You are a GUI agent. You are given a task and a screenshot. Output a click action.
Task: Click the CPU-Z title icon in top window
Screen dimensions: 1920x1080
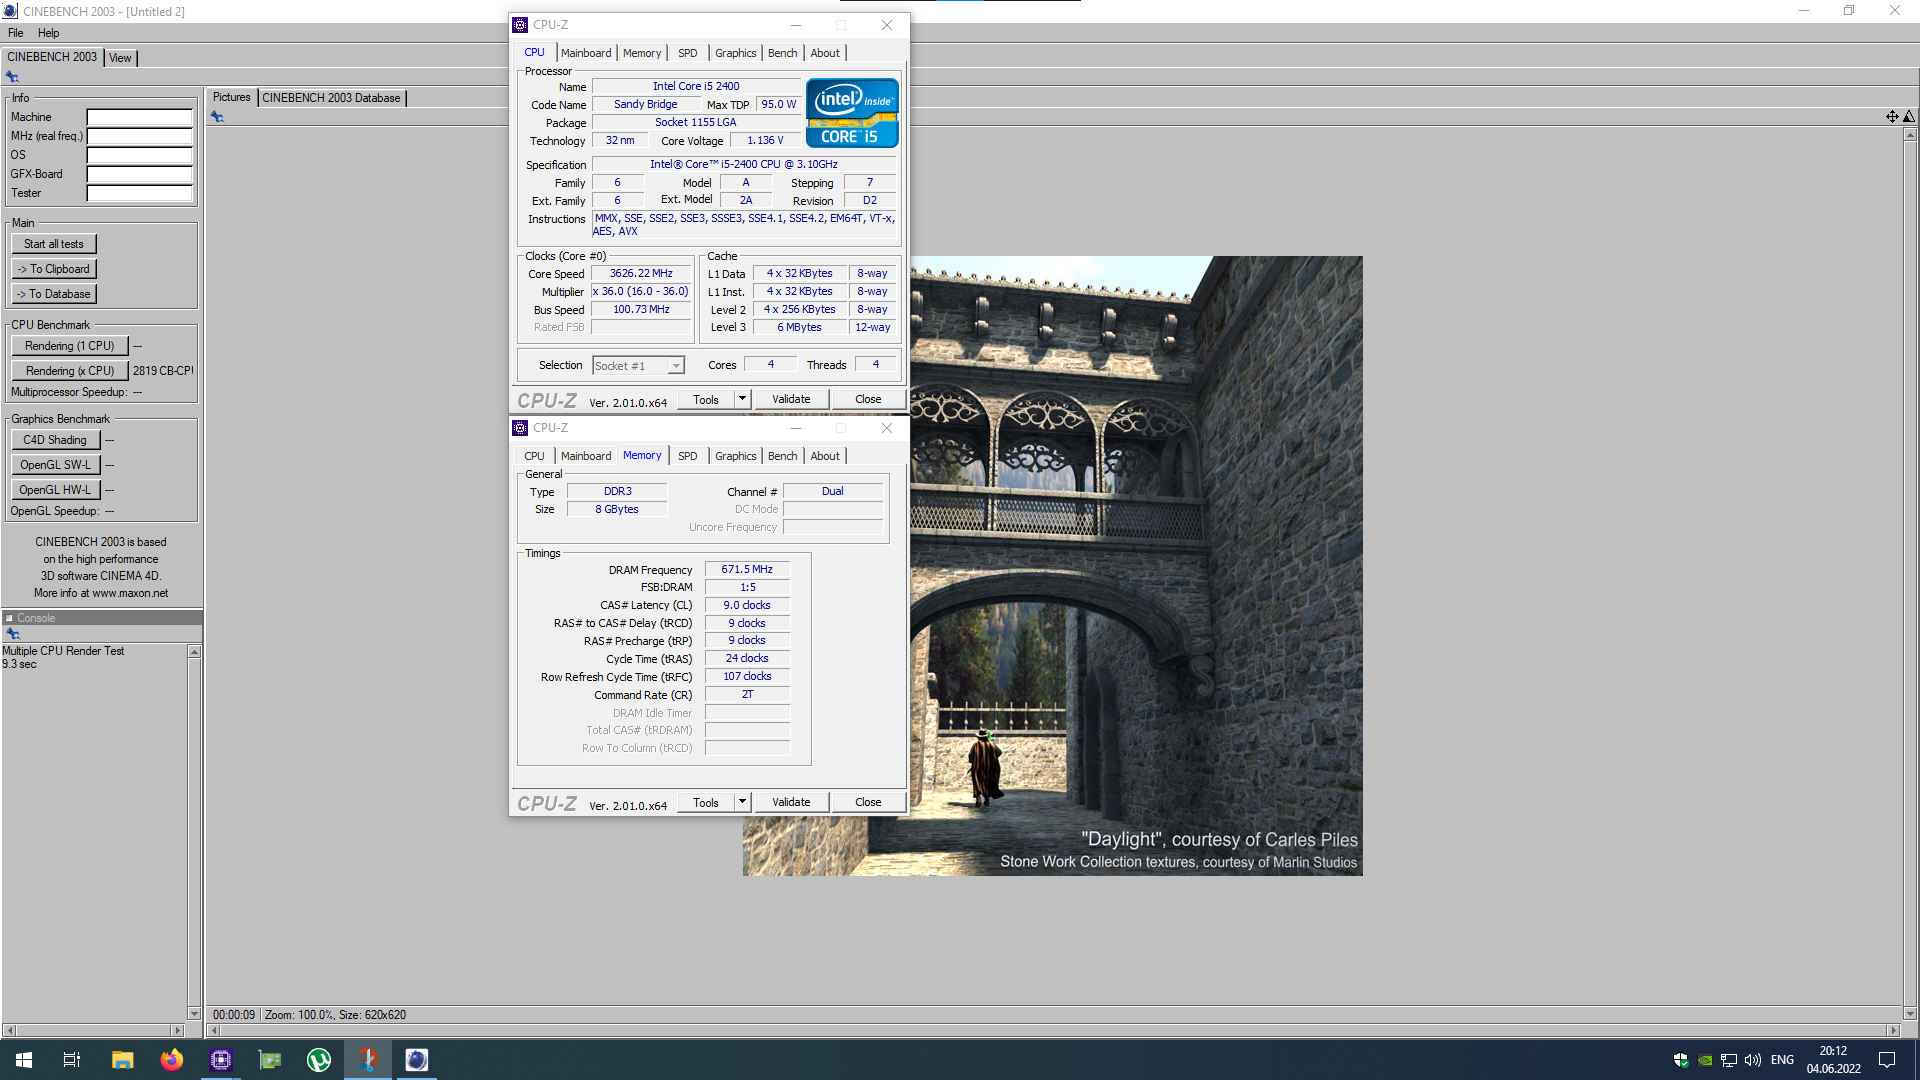point(520,25)
